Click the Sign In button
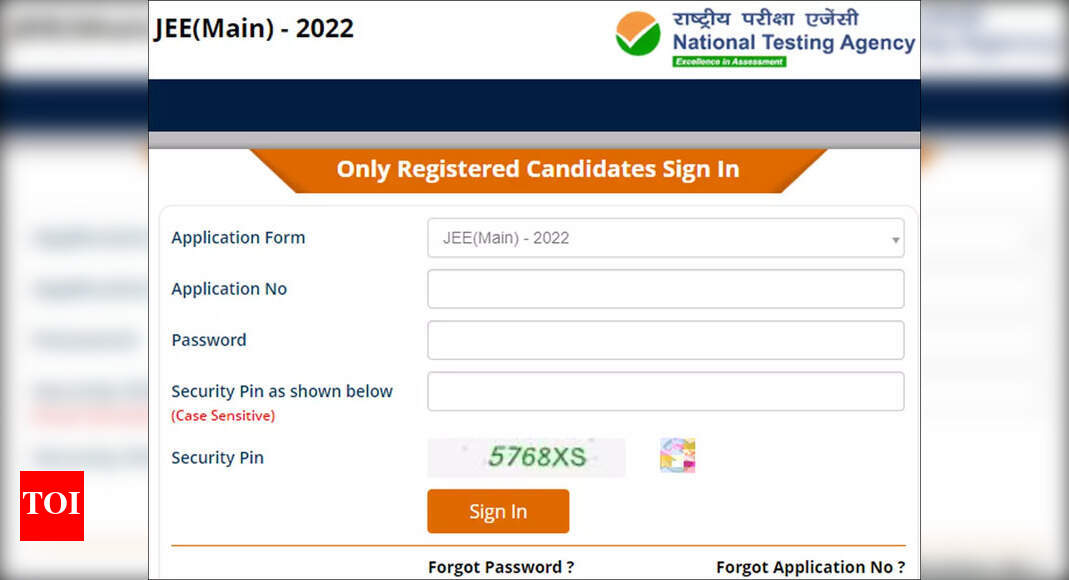The height and width of the screenshot is (580, 1069). point(497,511)
